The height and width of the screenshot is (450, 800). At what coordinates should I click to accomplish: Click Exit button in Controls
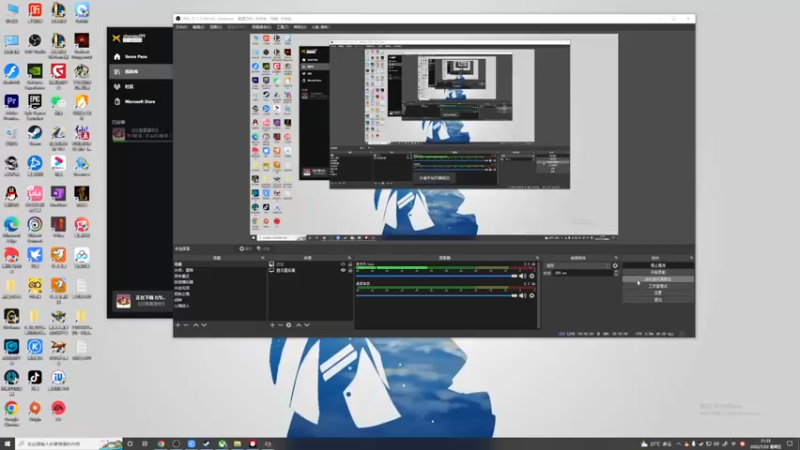click(658, 300)
